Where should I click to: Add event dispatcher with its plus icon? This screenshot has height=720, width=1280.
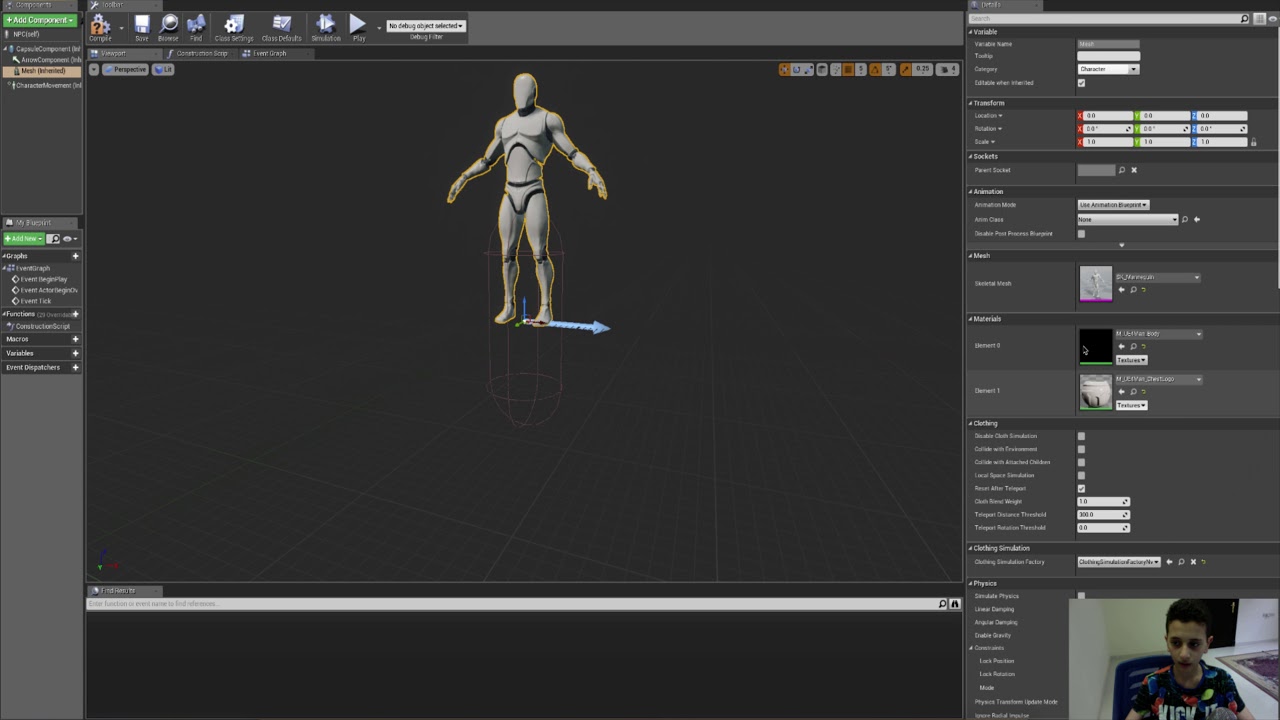coord(75,367)
